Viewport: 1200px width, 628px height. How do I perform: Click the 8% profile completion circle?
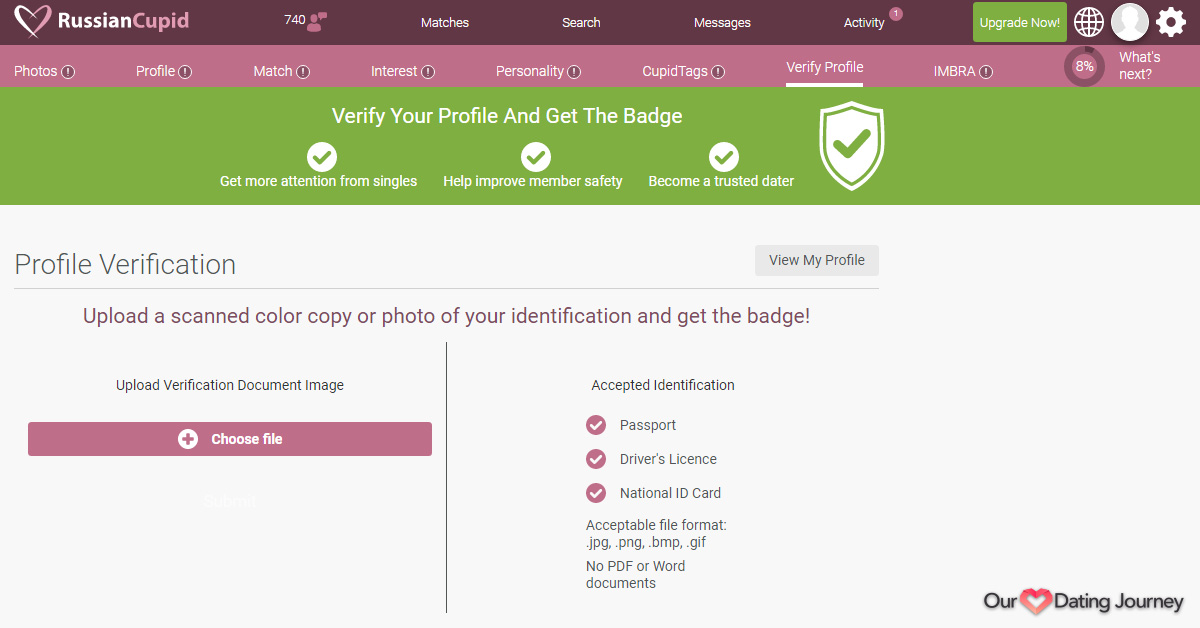point(1084,67)
